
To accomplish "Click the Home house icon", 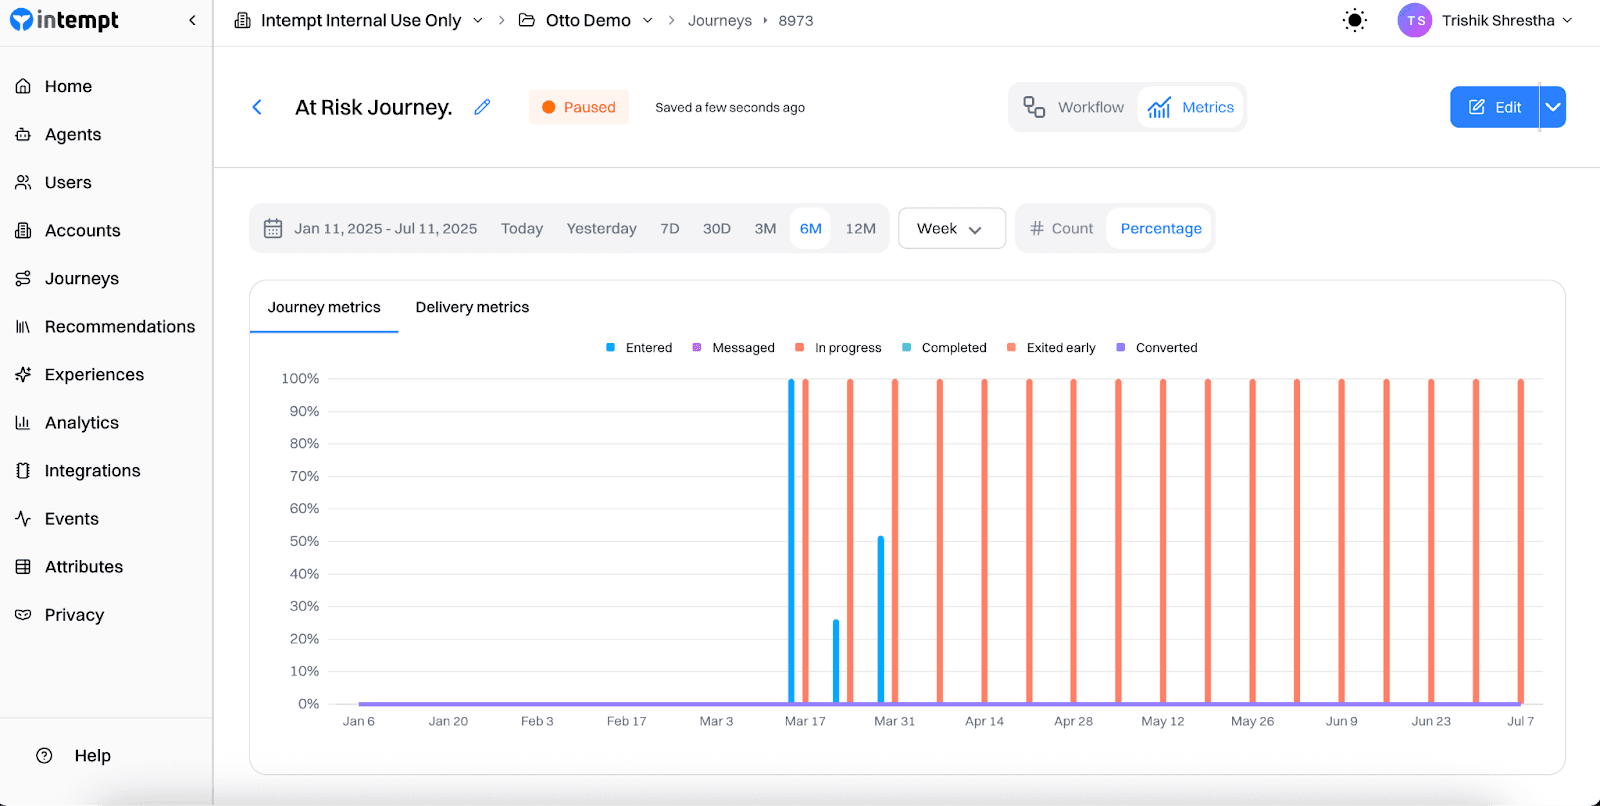I will click(23, 86).
